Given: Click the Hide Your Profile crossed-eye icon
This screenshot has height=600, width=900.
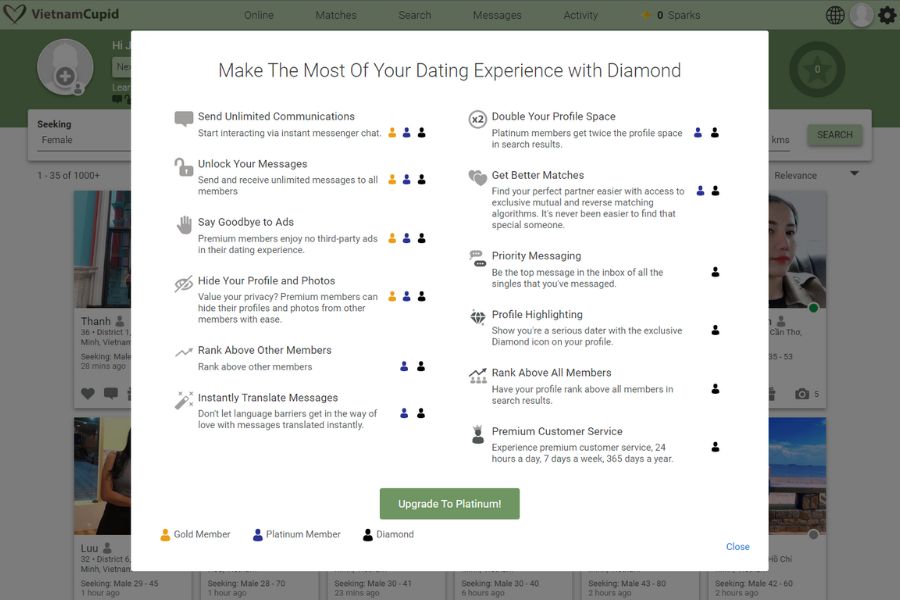Looking at the screenshot, I should pos(183,284).
